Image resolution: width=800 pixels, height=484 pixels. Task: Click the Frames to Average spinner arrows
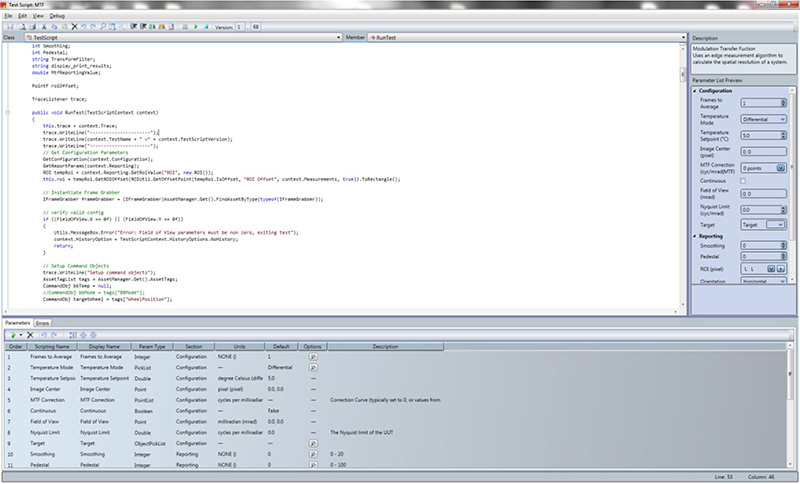(782, 103)
